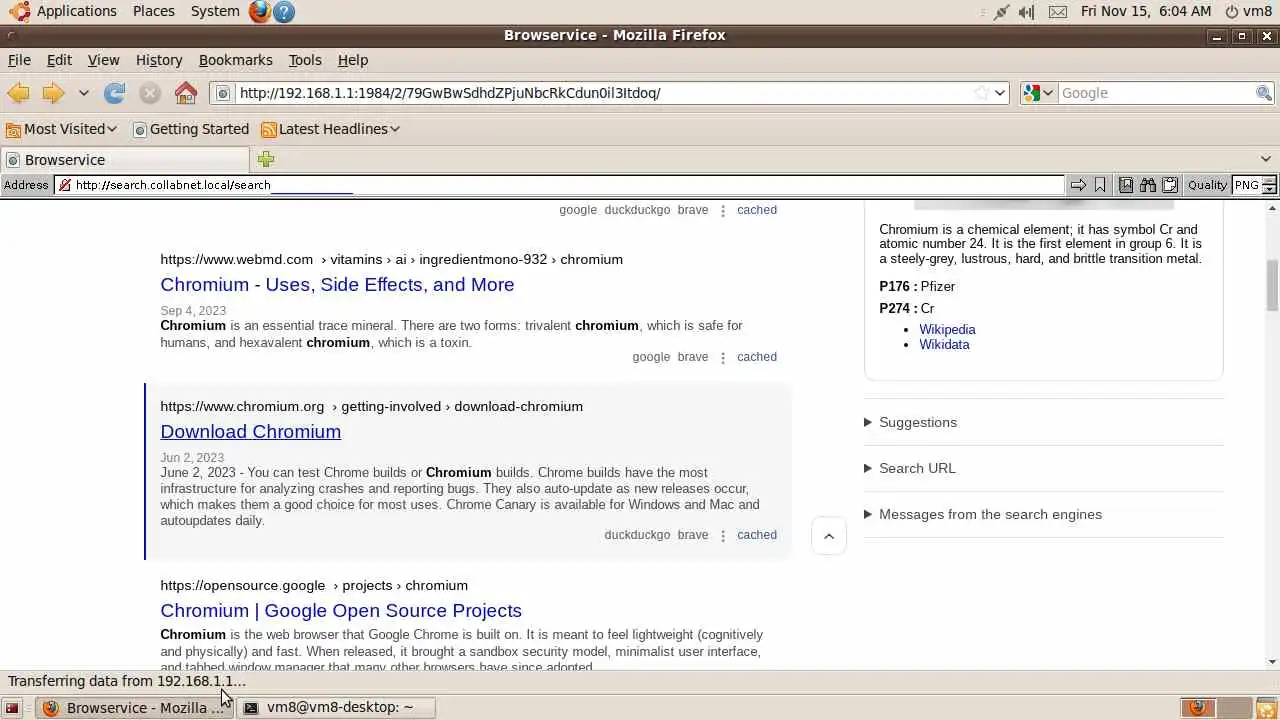Screen dimensions: 1280x720
Task: Launch Firefox from the top panel icon
Action: click(x=260, y=12)
